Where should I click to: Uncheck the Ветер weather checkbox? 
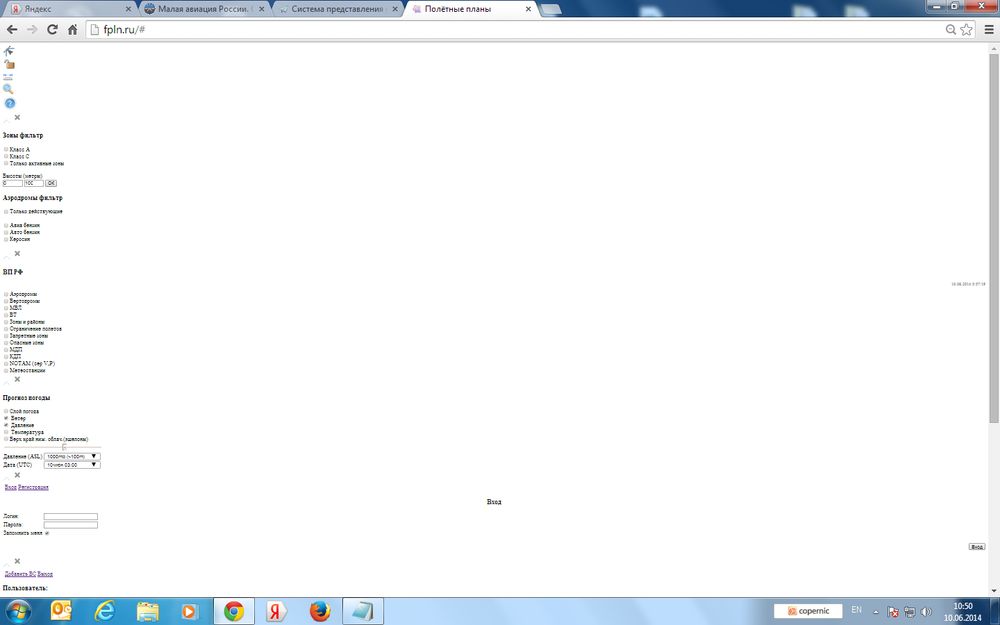6,418
